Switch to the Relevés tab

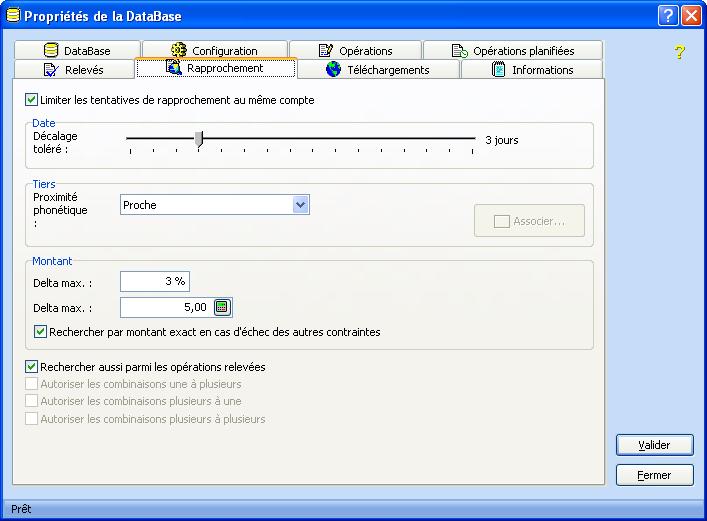point(73,70)
